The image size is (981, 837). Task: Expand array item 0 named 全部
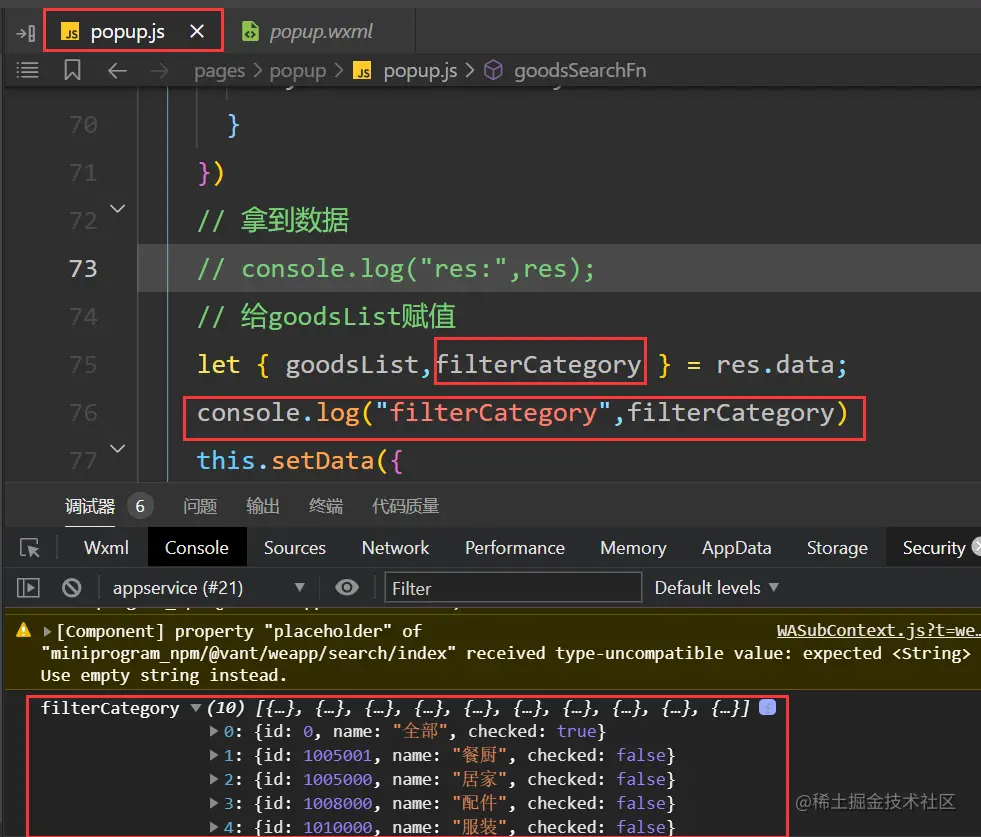click(213, 731)
